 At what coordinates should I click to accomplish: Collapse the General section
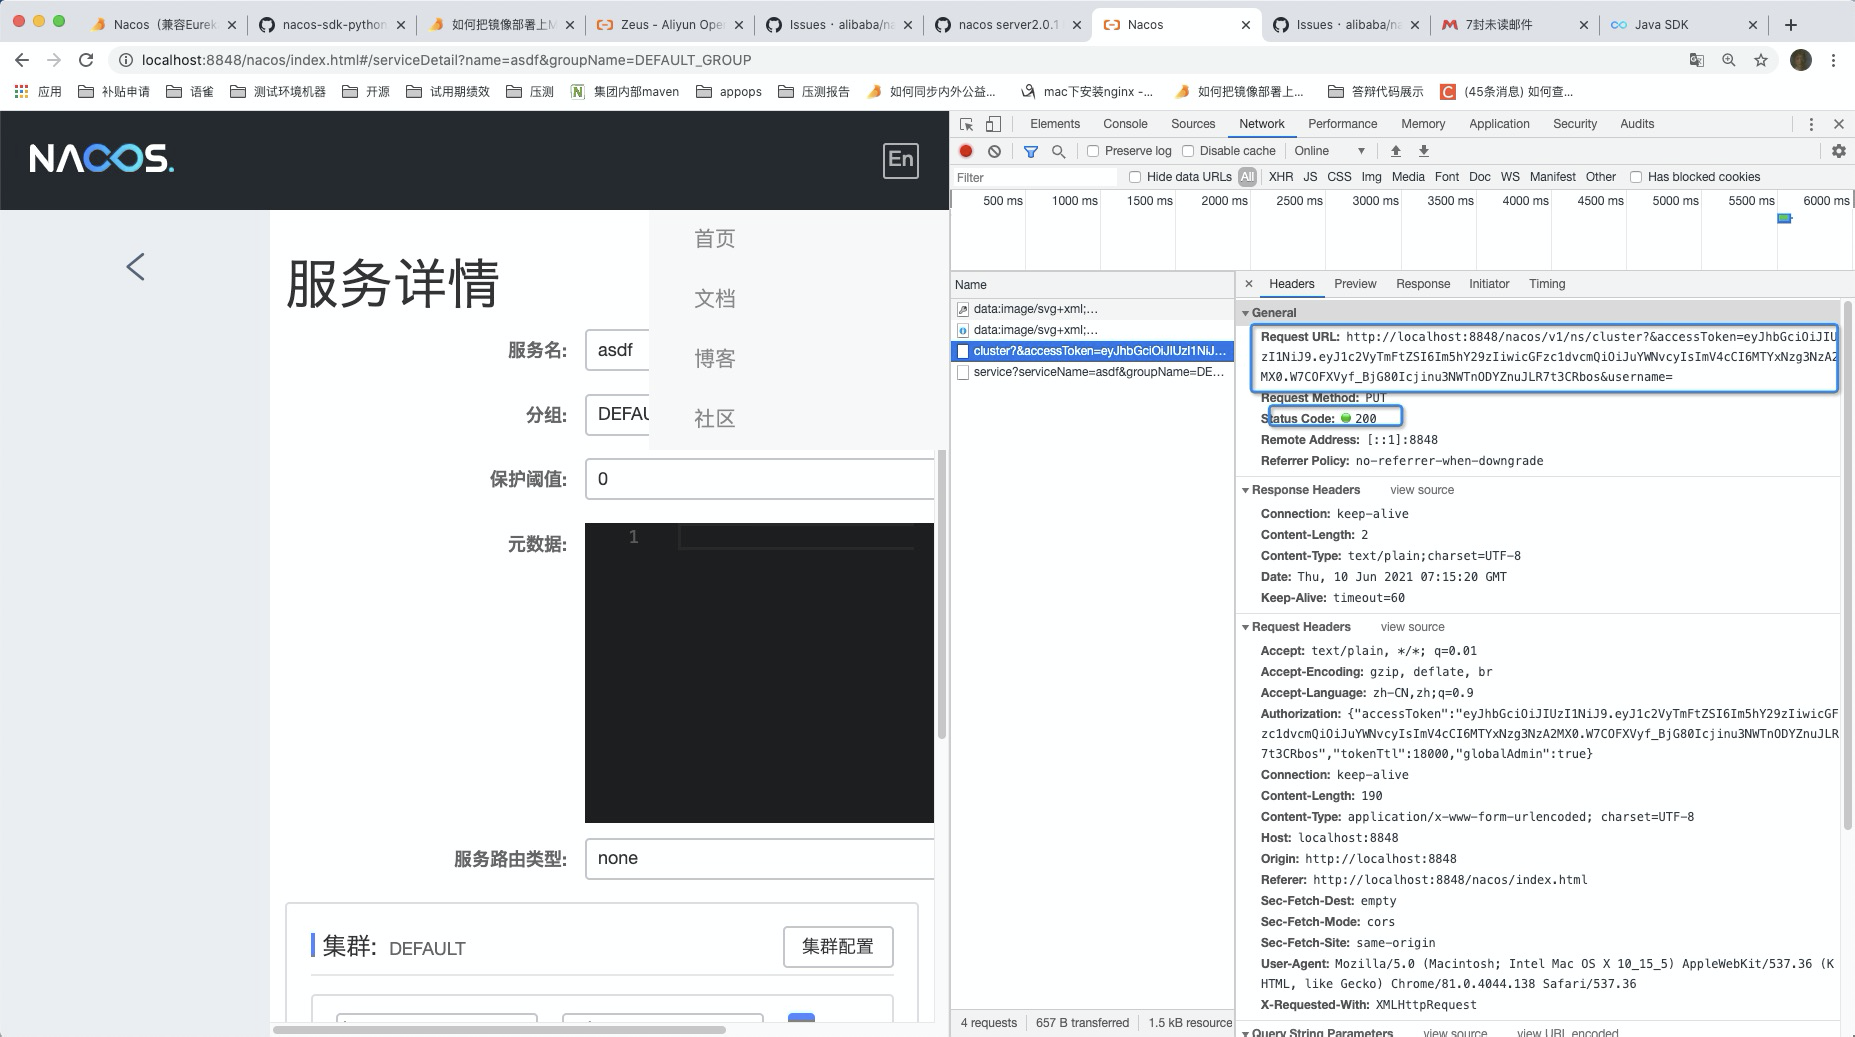pos(1246,313)
